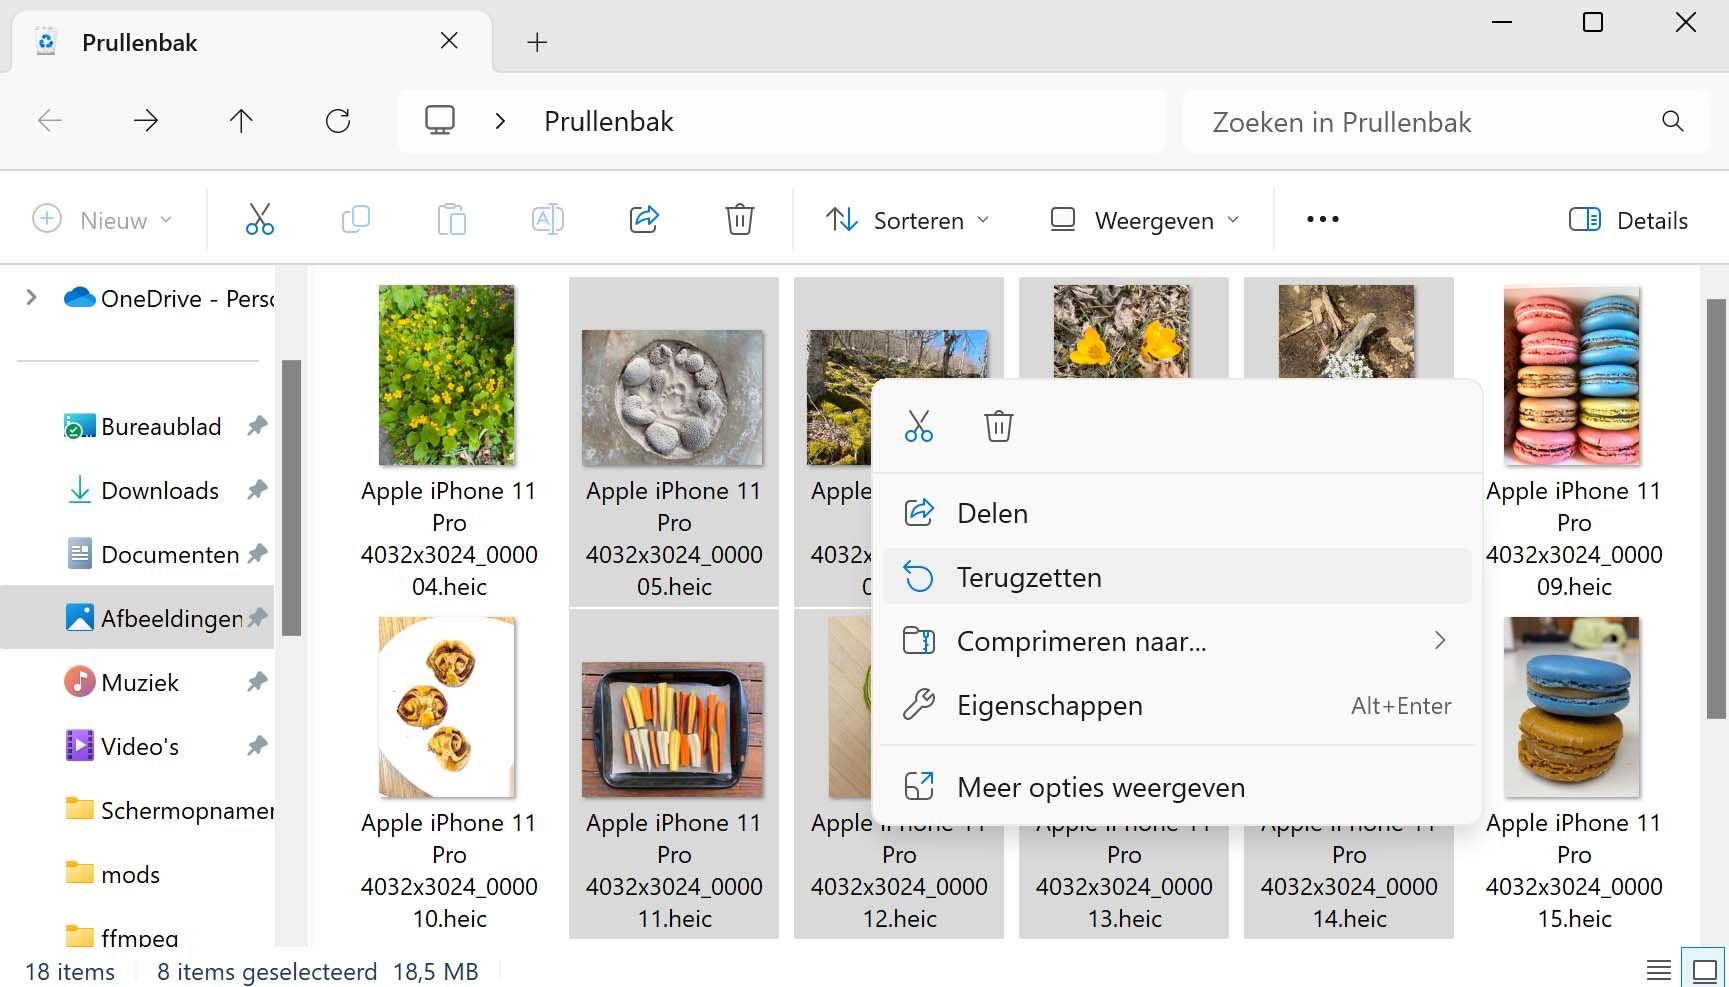Switch to large thumbnails view in status bar

pyautogui.click(x=1704, y=970)
